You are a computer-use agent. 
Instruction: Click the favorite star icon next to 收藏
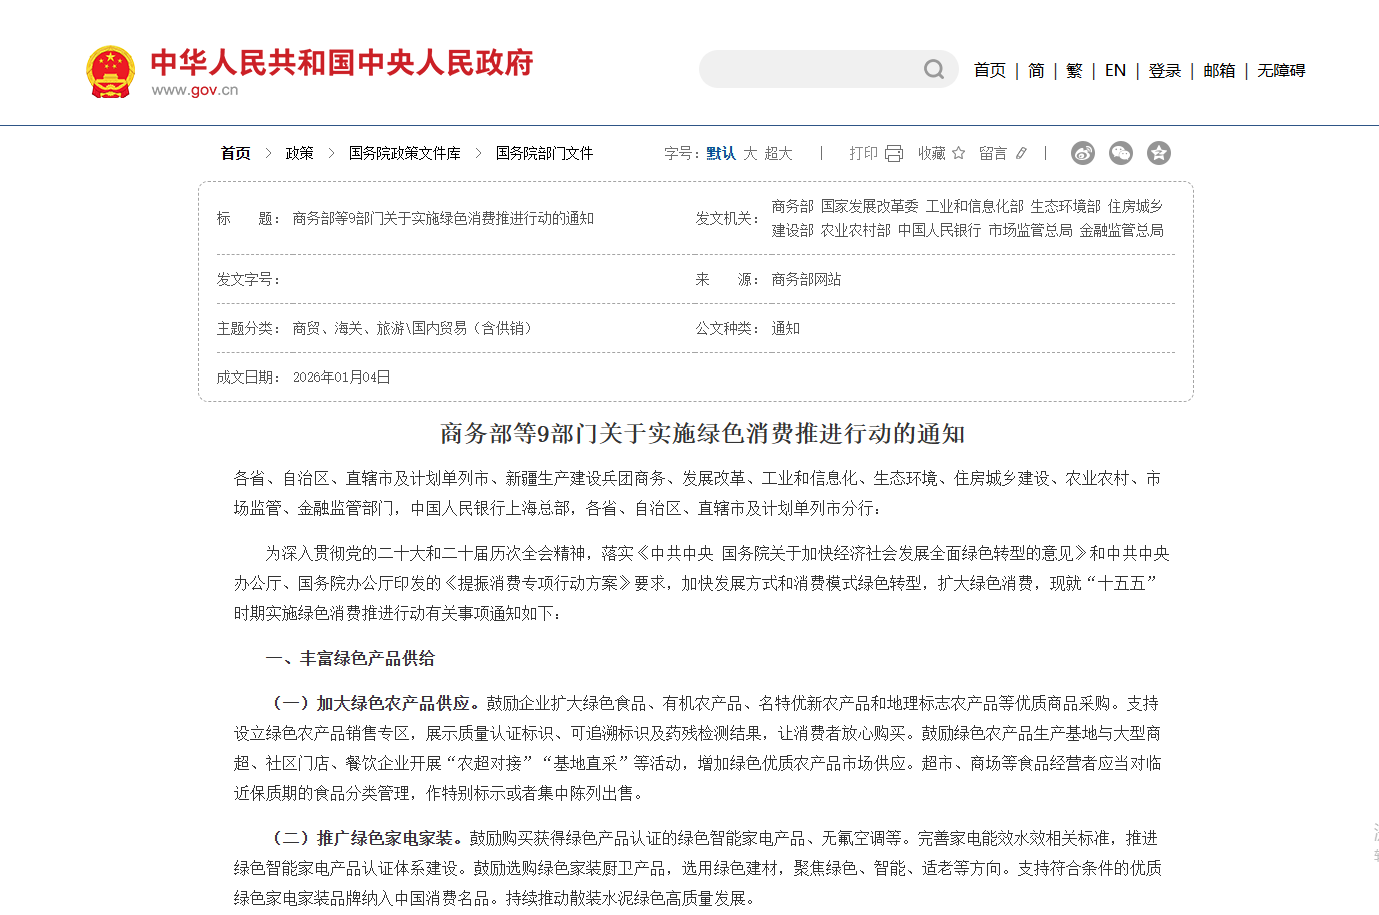[959, 153]
